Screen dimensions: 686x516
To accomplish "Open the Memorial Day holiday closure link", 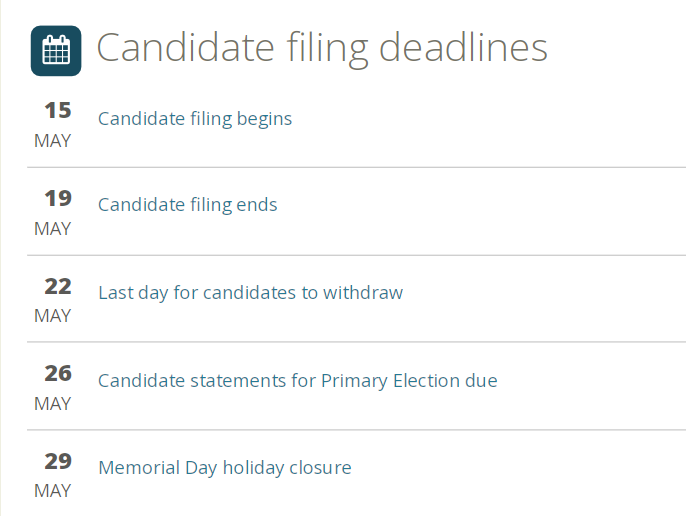I will [225, 468].
